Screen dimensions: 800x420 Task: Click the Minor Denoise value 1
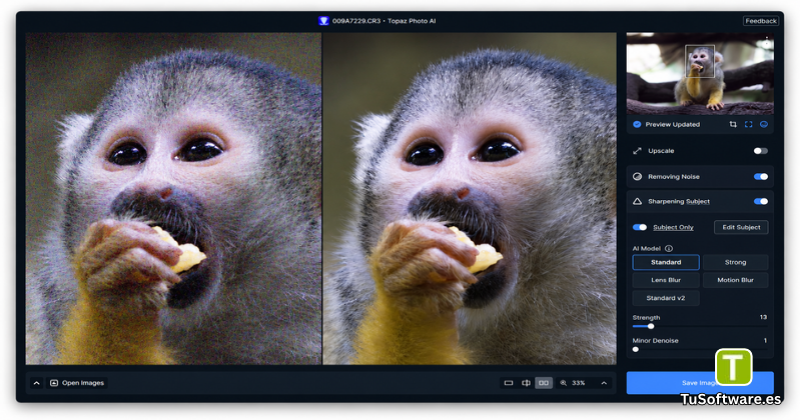[x=765, y=340]
